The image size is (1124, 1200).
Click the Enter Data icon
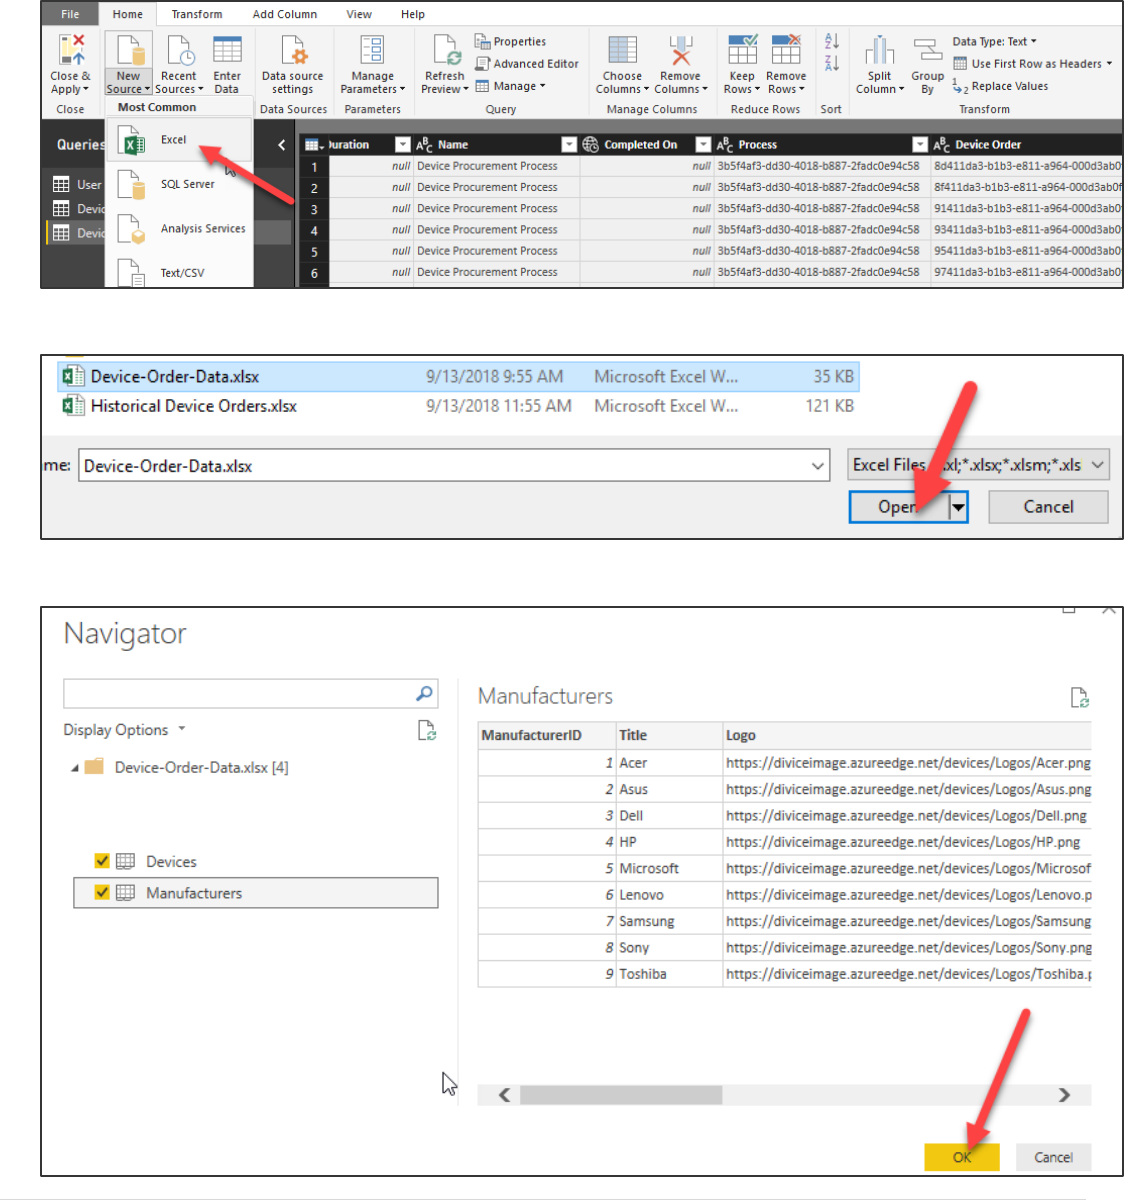point(227,51)
